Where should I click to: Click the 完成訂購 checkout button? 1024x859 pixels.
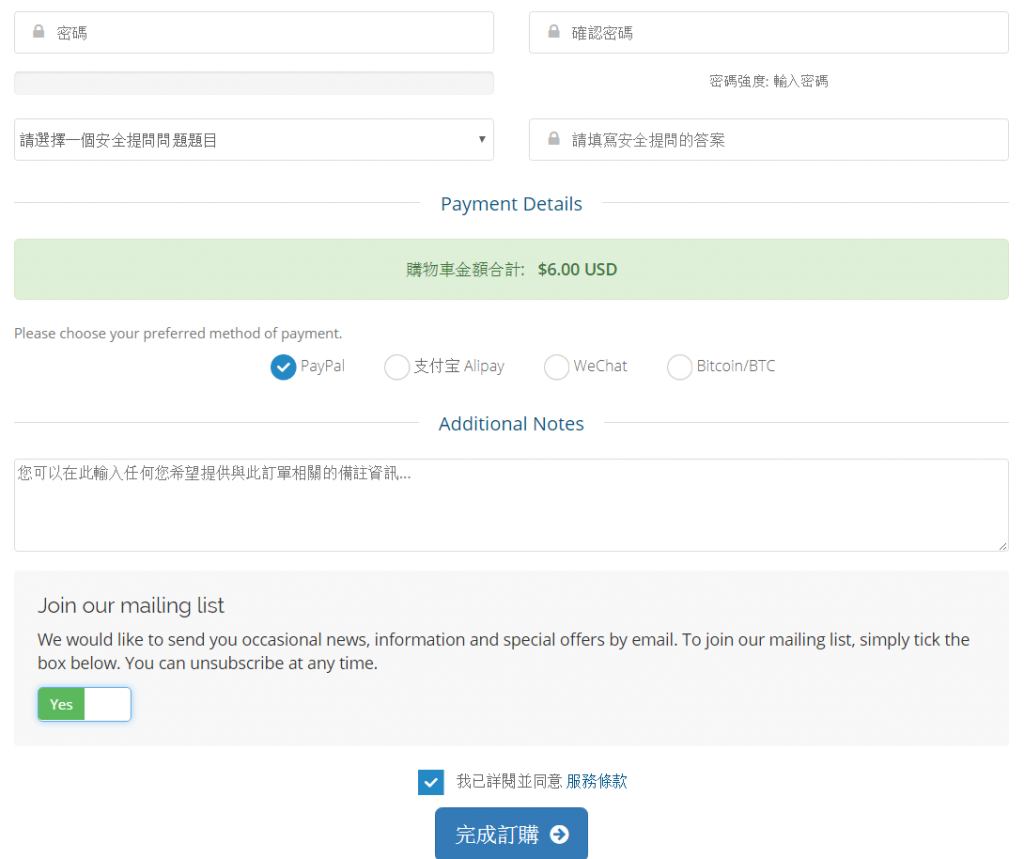[511, 834]
